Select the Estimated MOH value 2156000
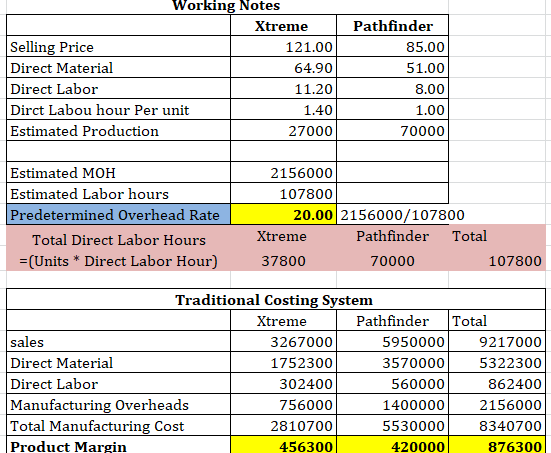The width and height of the screenshot is (551, 453). point(283,173)
